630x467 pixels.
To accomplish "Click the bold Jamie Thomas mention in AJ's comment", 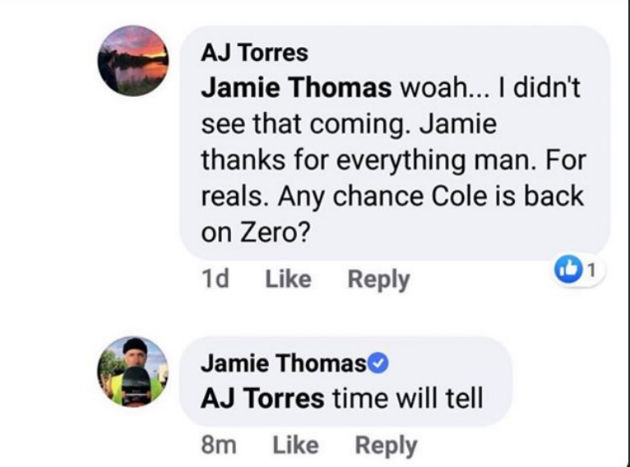I will (x=296, y=88).
